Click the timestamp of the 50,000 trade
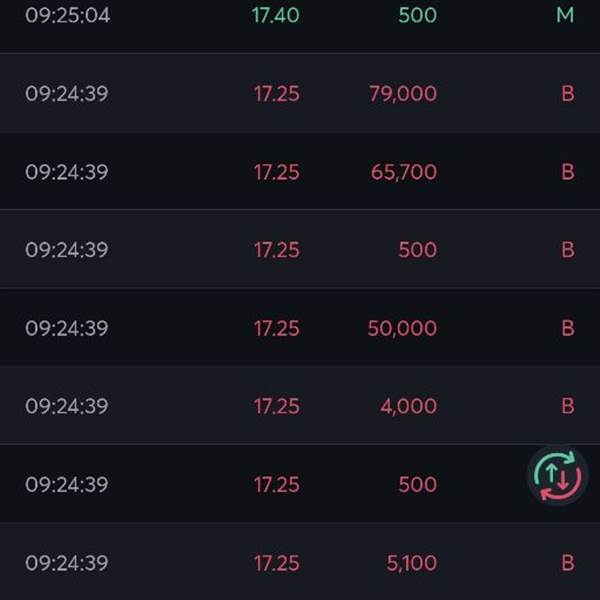The width and height of the screenshot is (600, 600). click(67, 328)
